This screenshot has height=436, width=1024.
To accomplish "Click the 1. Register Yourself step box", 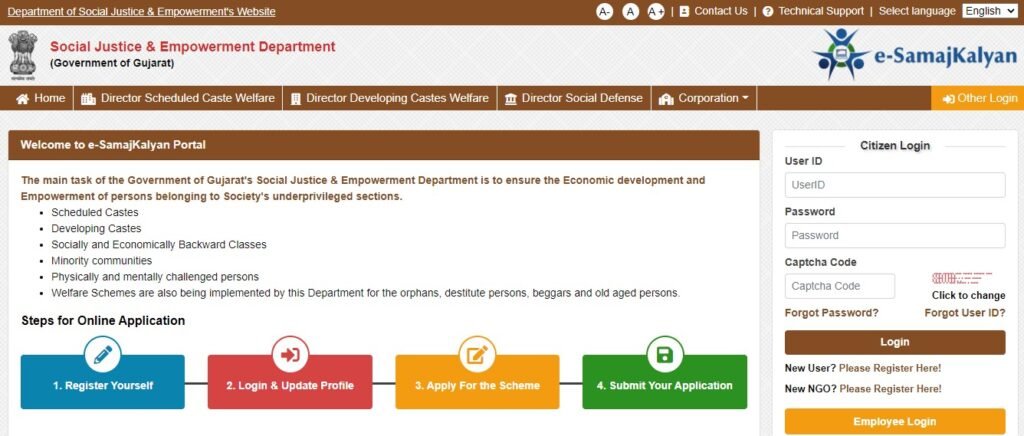I will pos(103,382).
